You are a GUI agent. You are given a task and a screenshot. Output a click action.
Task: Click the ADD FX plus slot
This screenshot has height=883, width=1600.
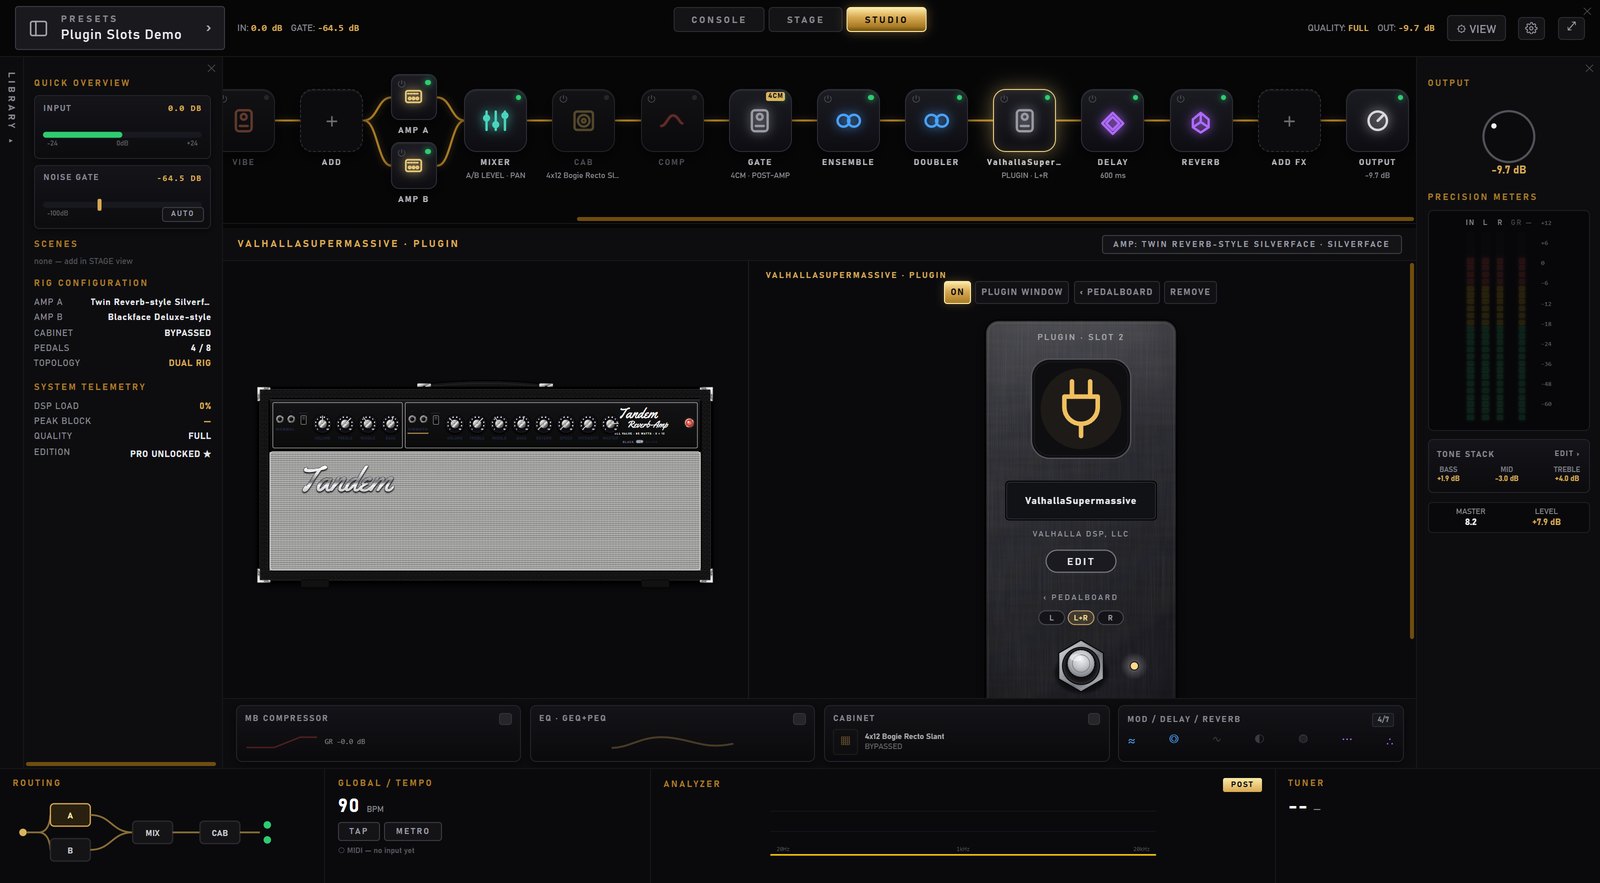click(1289, 121)
